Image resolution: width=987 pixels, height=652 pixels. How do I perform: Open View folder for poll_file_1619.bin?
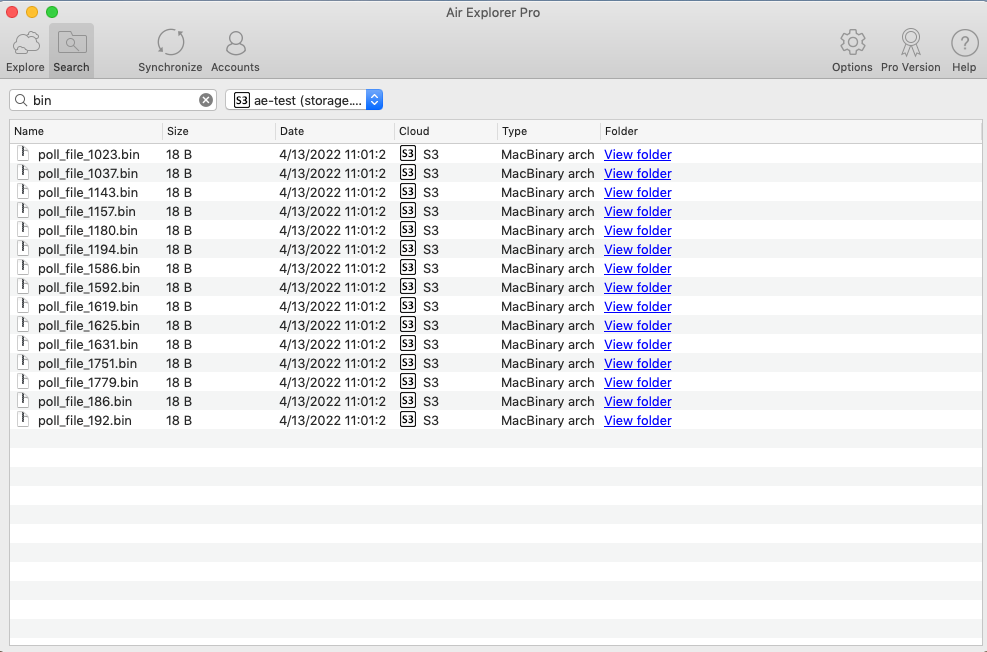[638, 306]
